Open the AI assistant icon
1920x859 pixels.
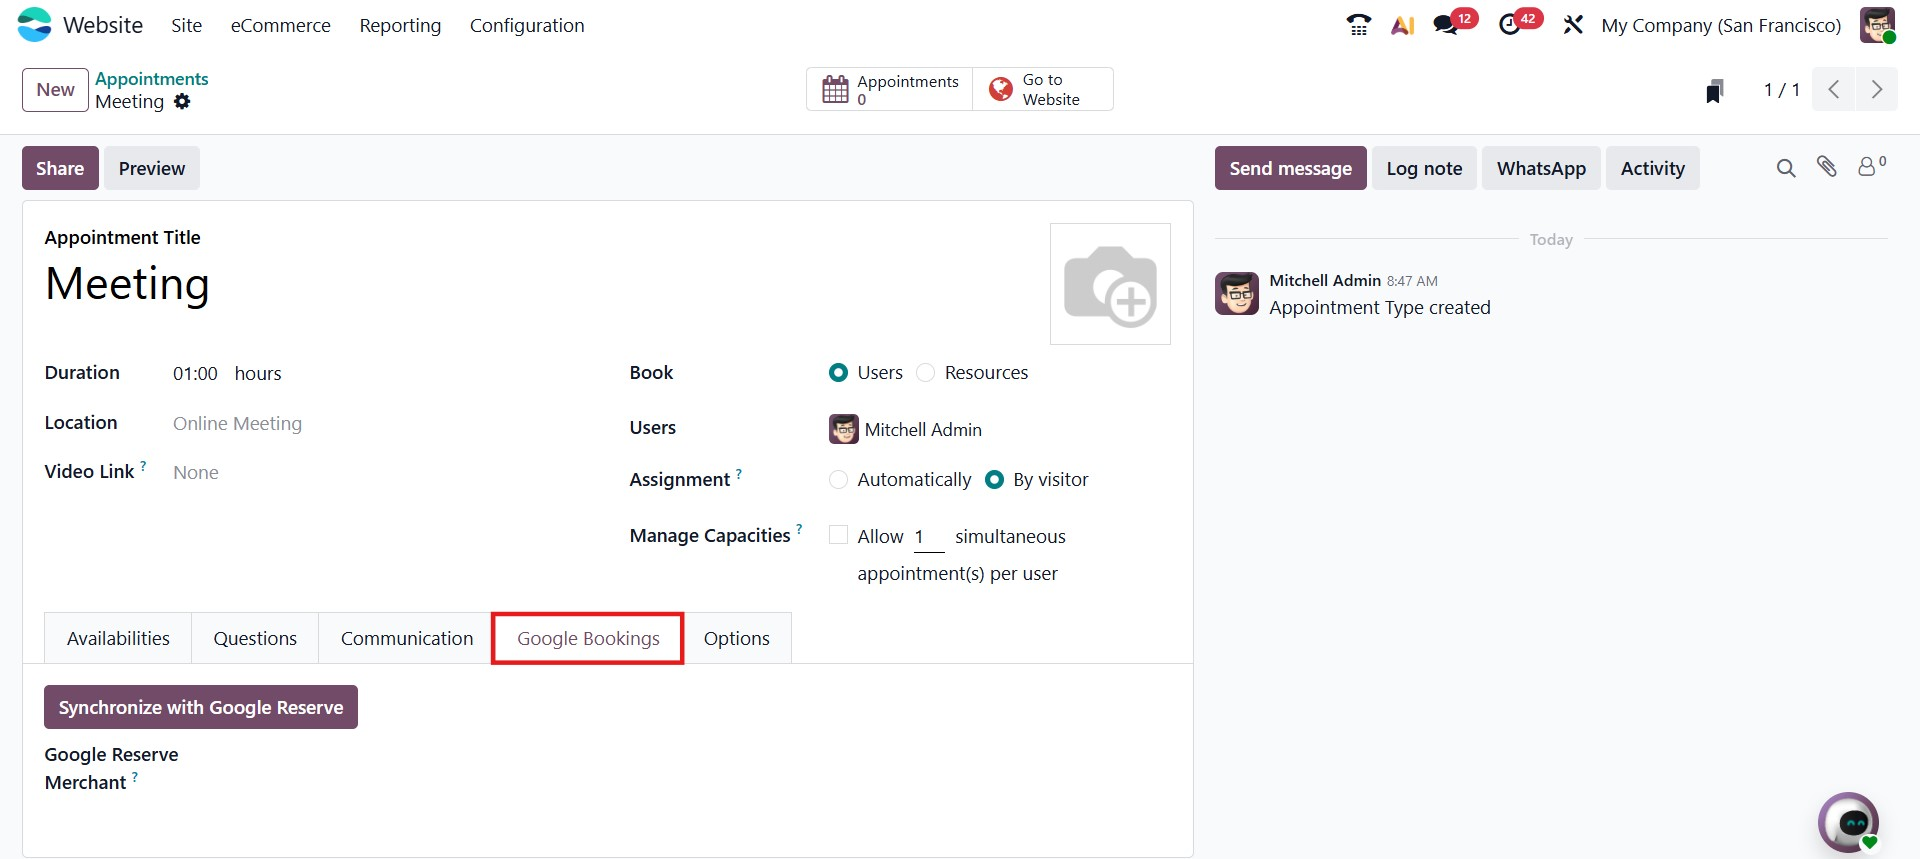click(x=1402, y=25)
